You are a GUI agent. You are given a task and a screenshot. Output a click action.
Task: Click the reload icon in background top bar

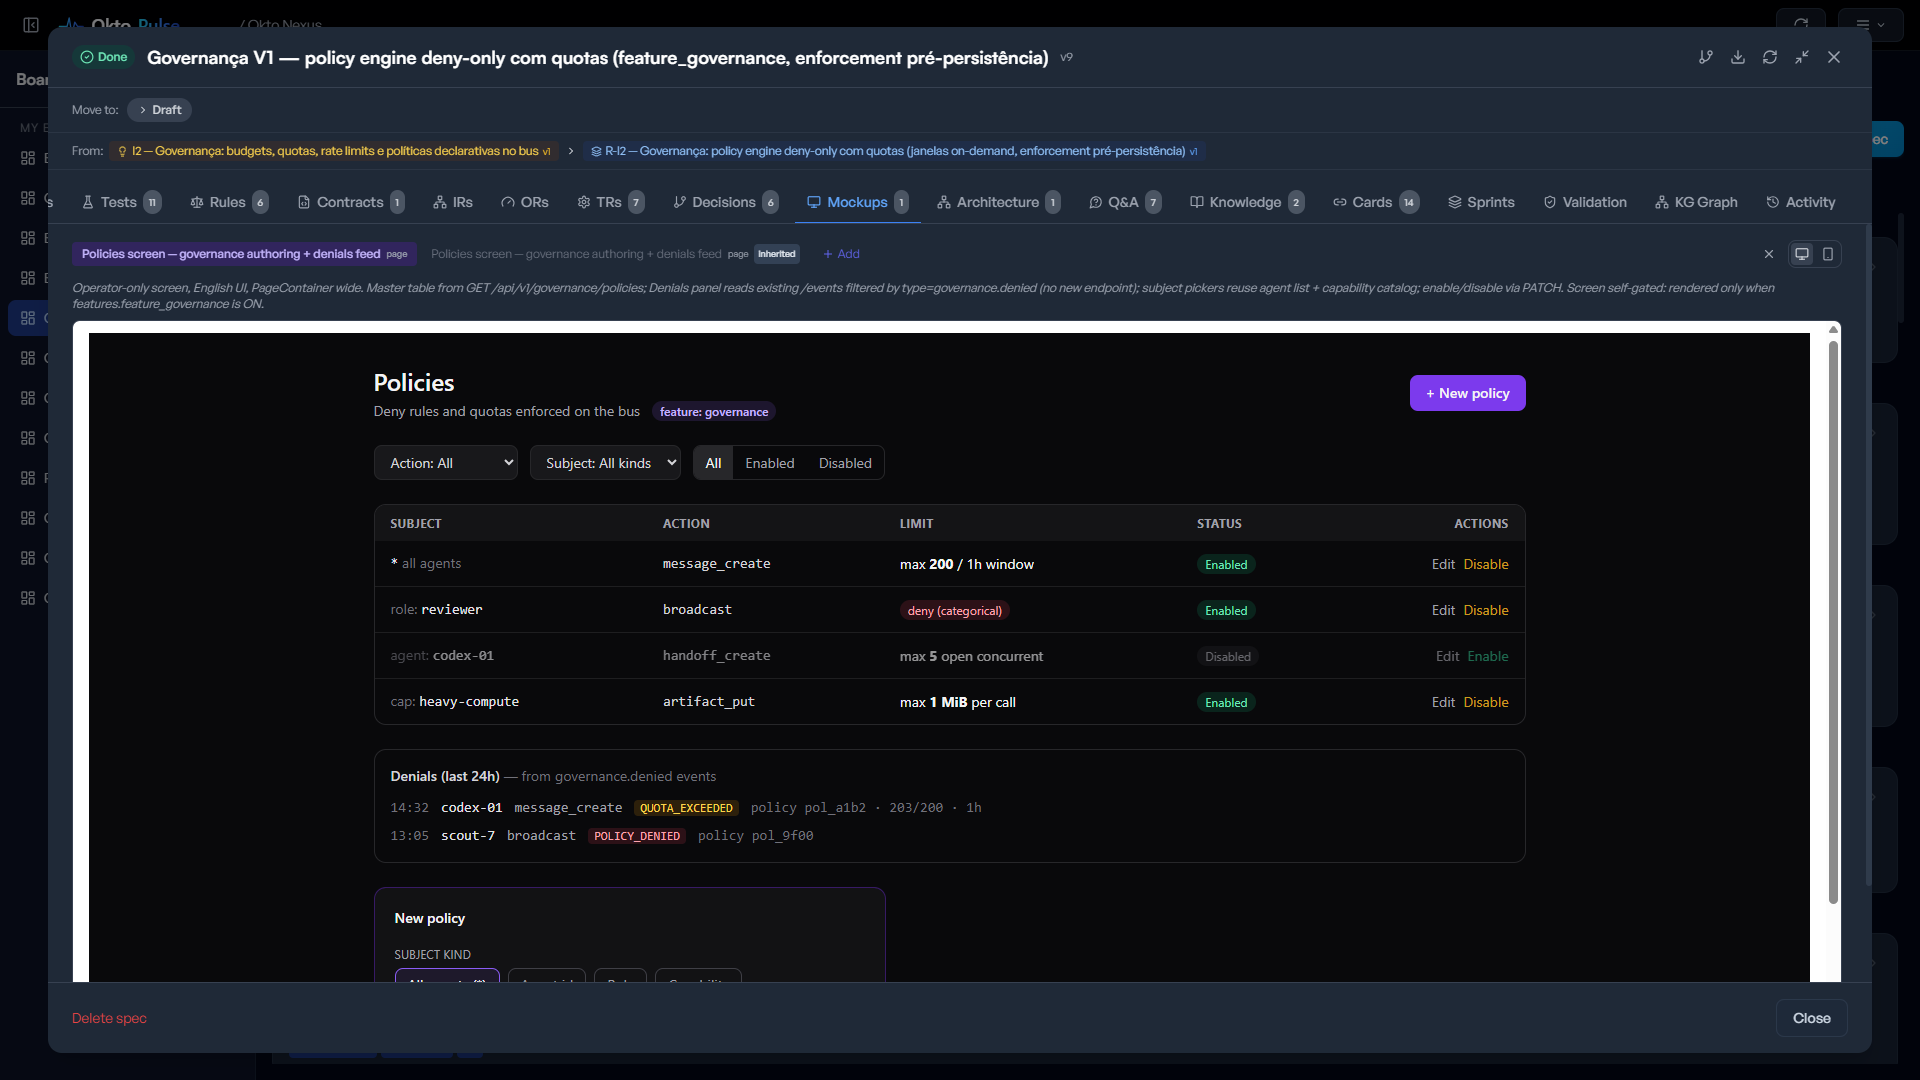tap(1801, 23)
